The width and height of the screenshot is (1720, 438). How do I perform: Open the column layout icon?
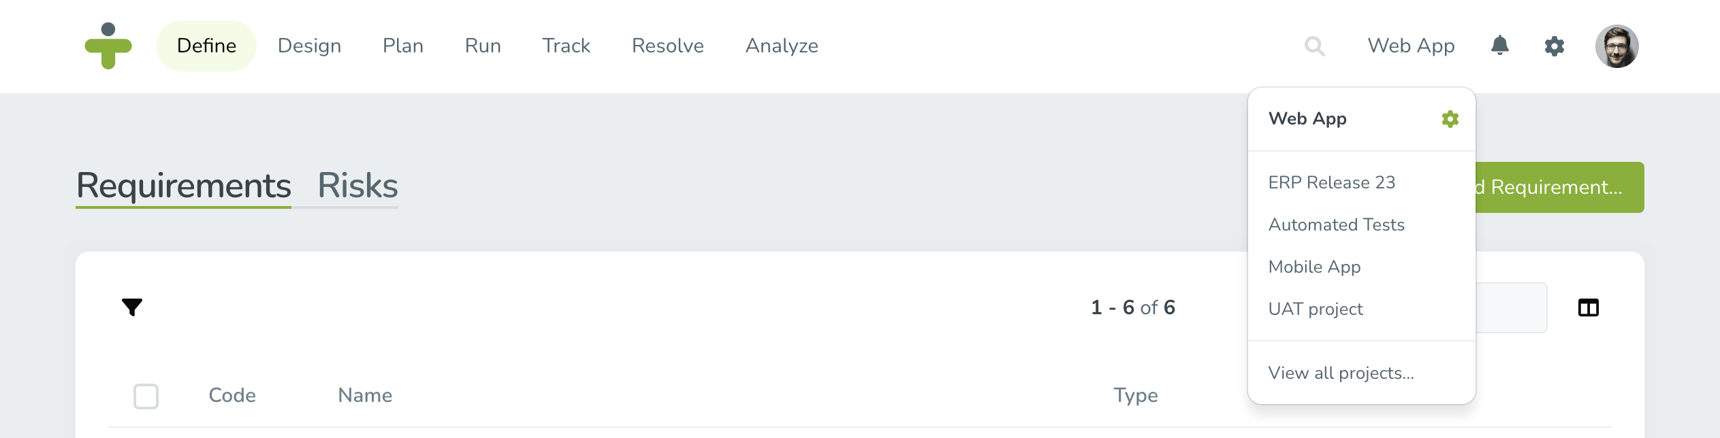[x=1588, y=308]
